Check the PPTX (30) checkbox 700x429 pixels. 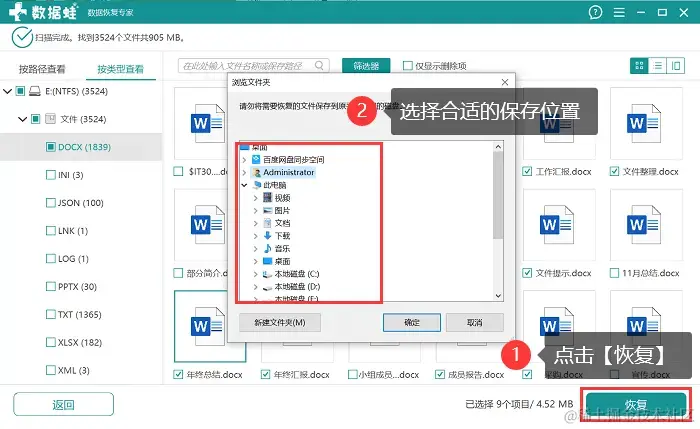coord(50,287)
